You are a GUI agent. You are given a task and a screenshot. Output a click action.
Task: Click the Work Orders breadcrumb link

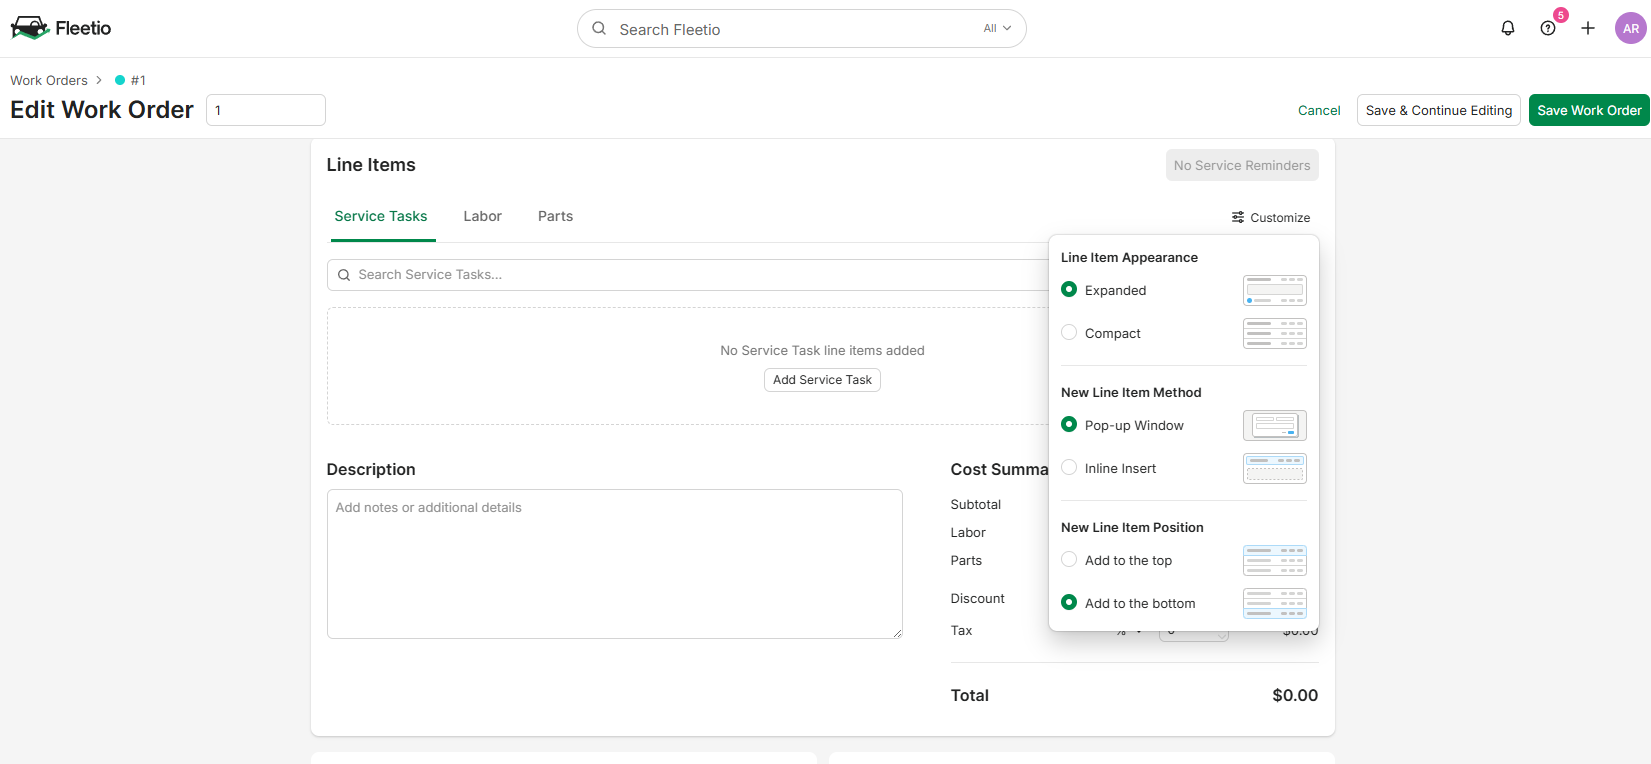click(x=49, y=80)
